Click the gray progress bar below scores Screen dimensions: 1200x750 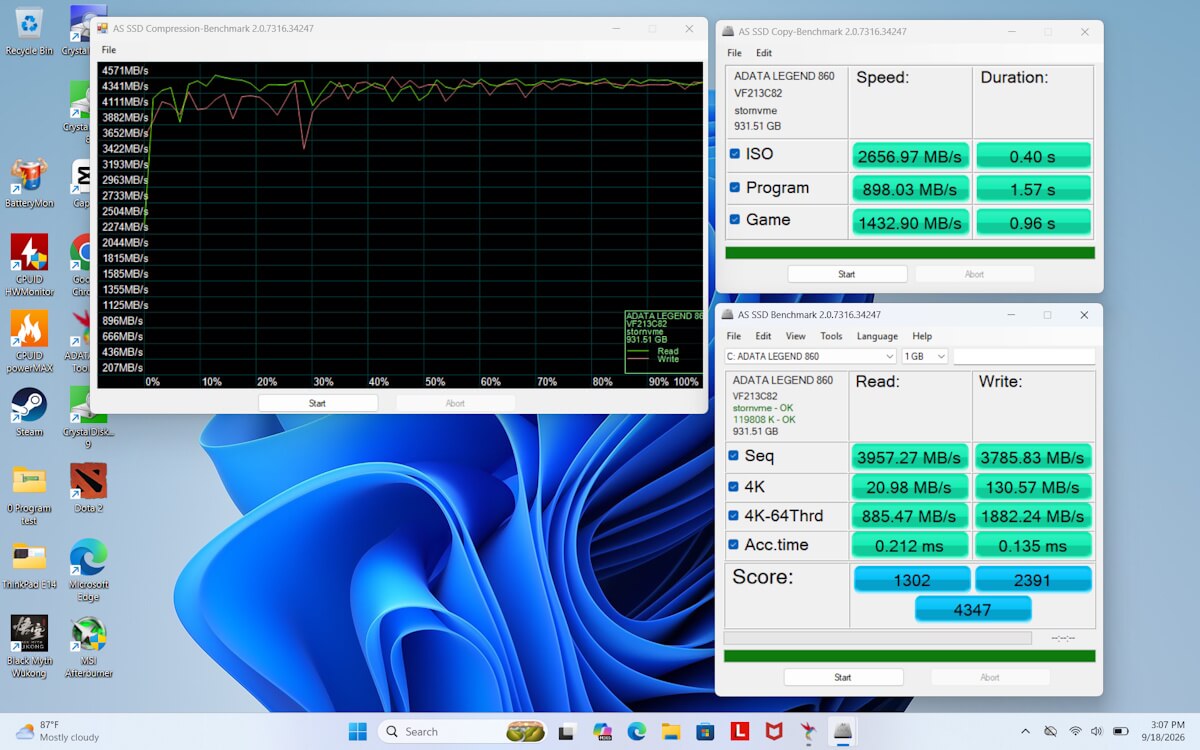877,637
